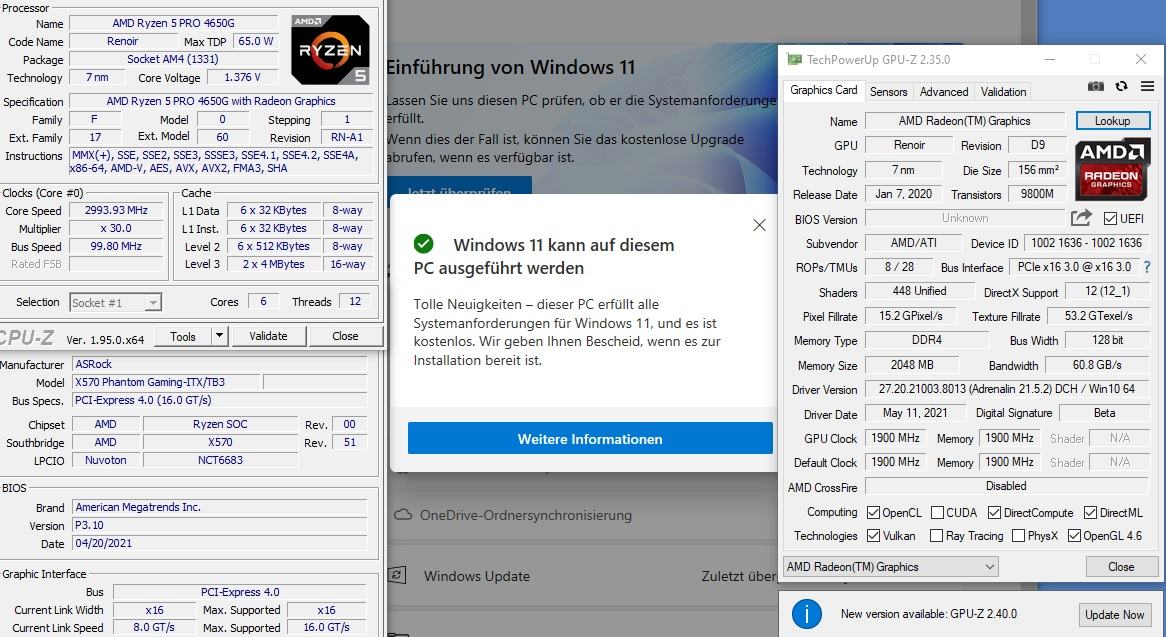The image size is (1166, 637).
Task: Switch to the Sensors tab
Action: click(889, 91)
